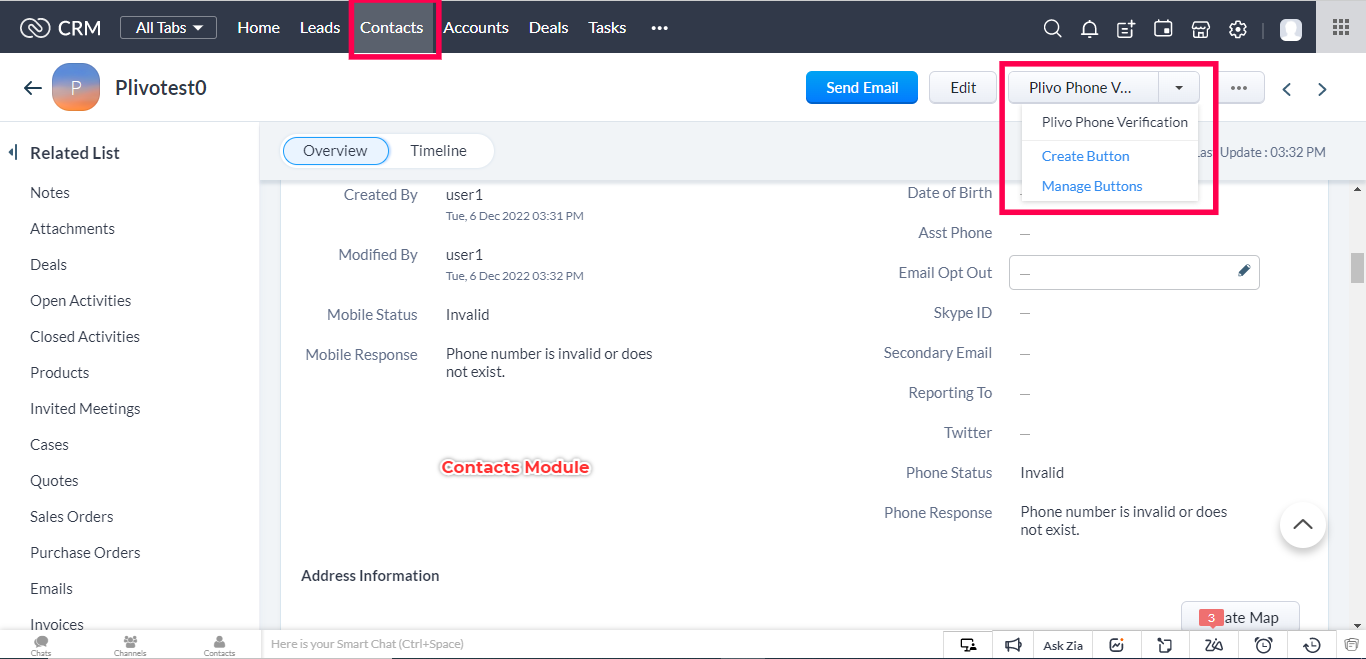Click the Create Button link

point(1085,156)
